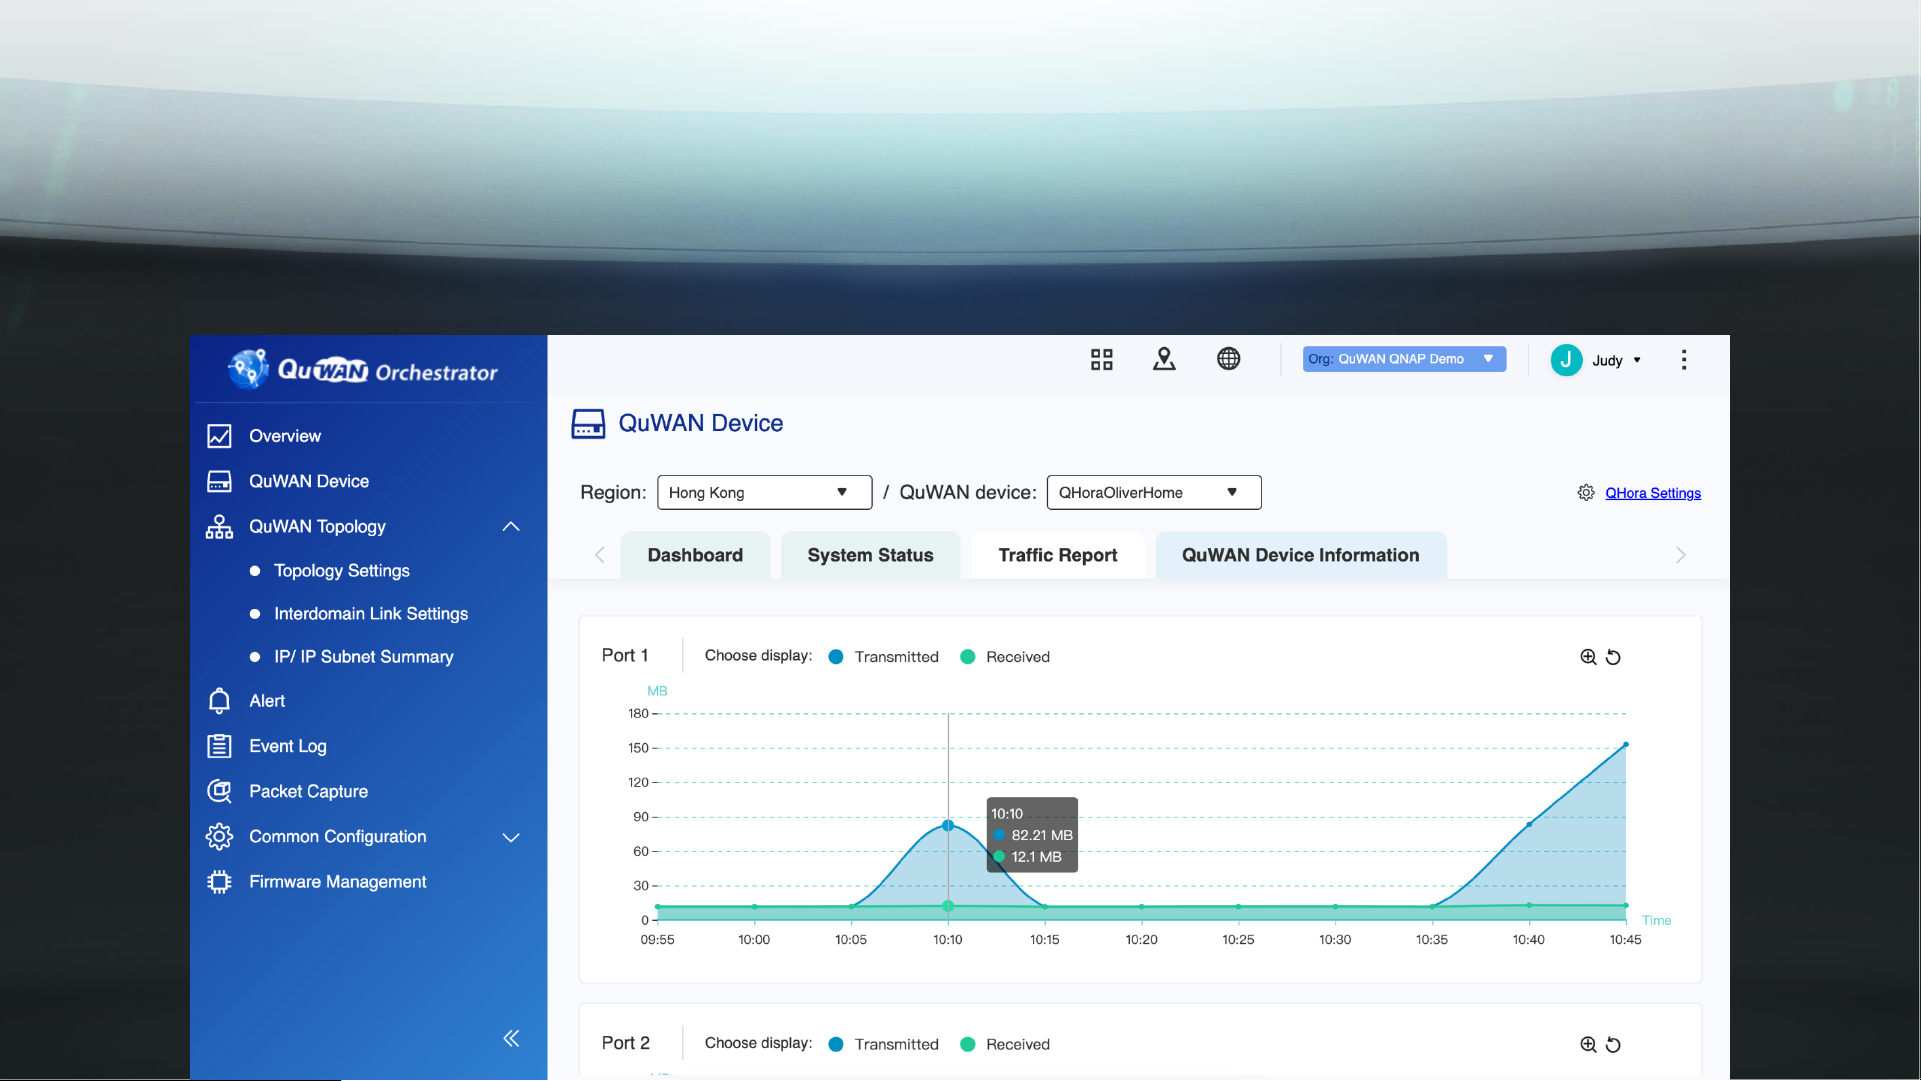Toggle Received display for Port 2
The width and height of the screenshot is (1921, 1081).
click(x=1004, y=1044)
